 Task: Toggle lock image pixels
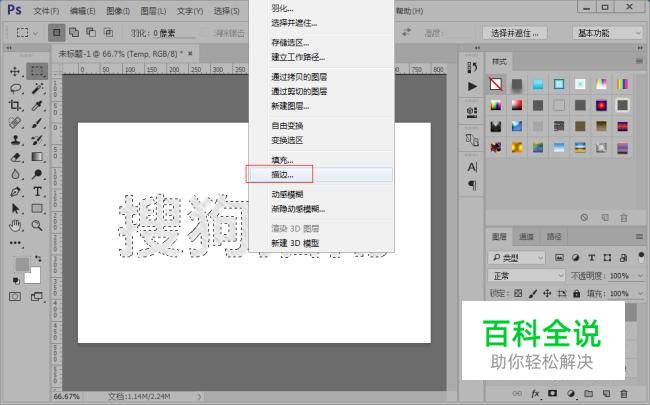(x=533, y=293)
